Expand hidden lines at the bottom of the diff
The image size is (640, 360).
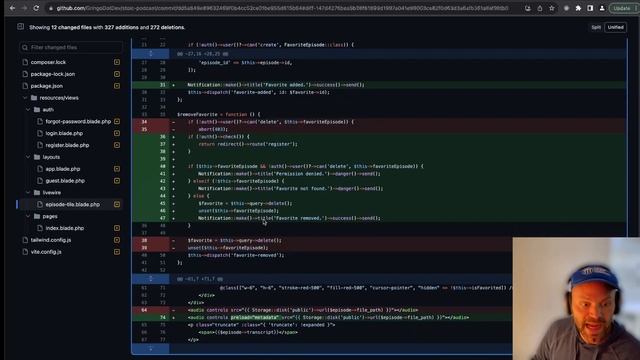tap(151, 348)
